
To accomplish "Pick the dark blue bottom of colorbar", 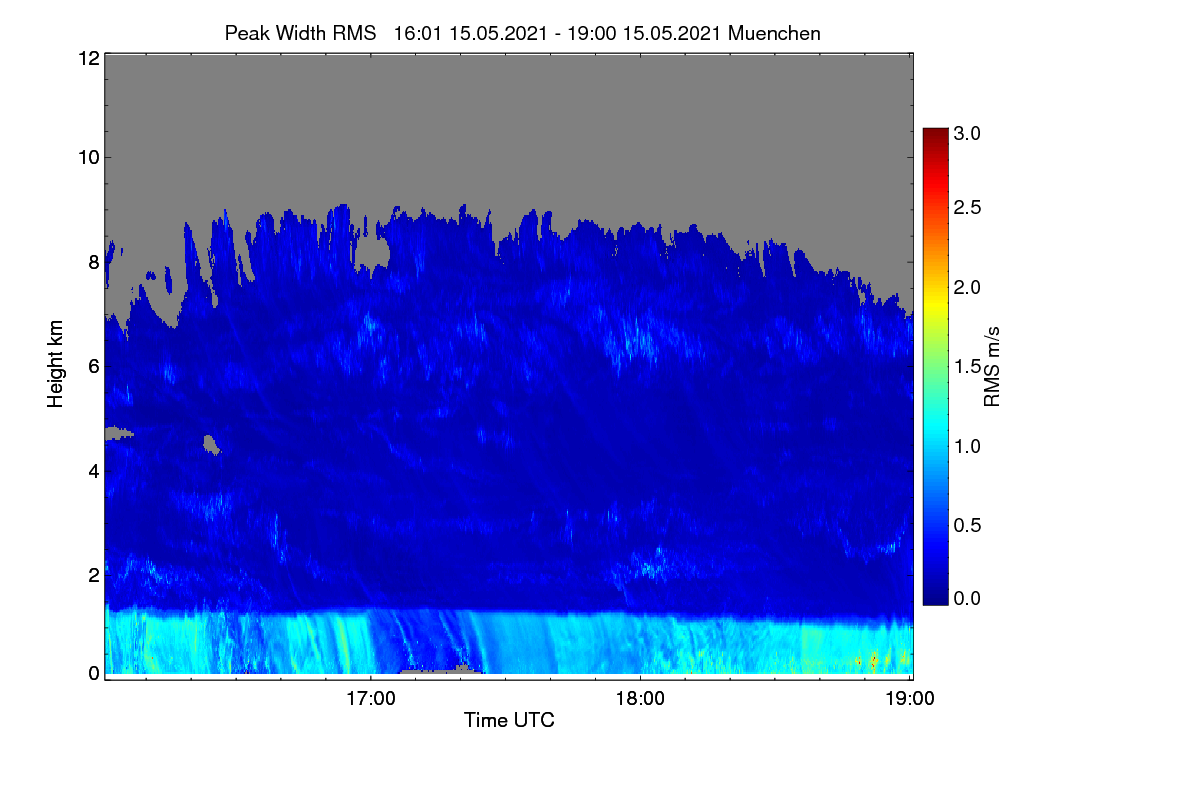I will click(935, 596).
